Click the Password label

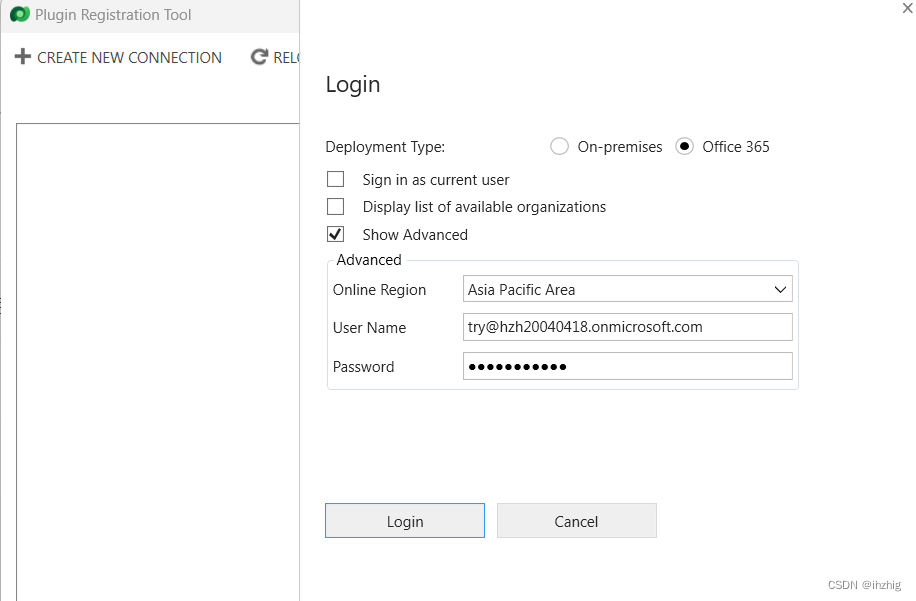coord(363,367)
